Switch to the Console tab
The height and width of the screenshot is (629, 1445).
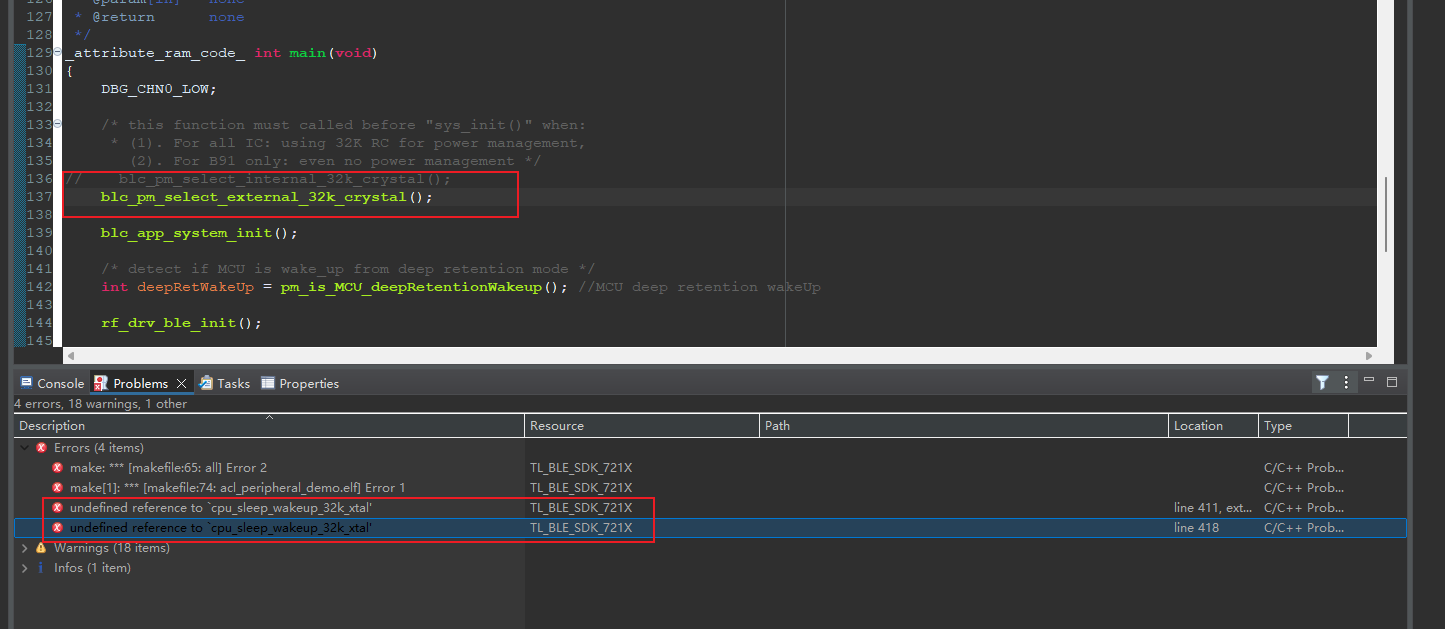coord(52,383)
